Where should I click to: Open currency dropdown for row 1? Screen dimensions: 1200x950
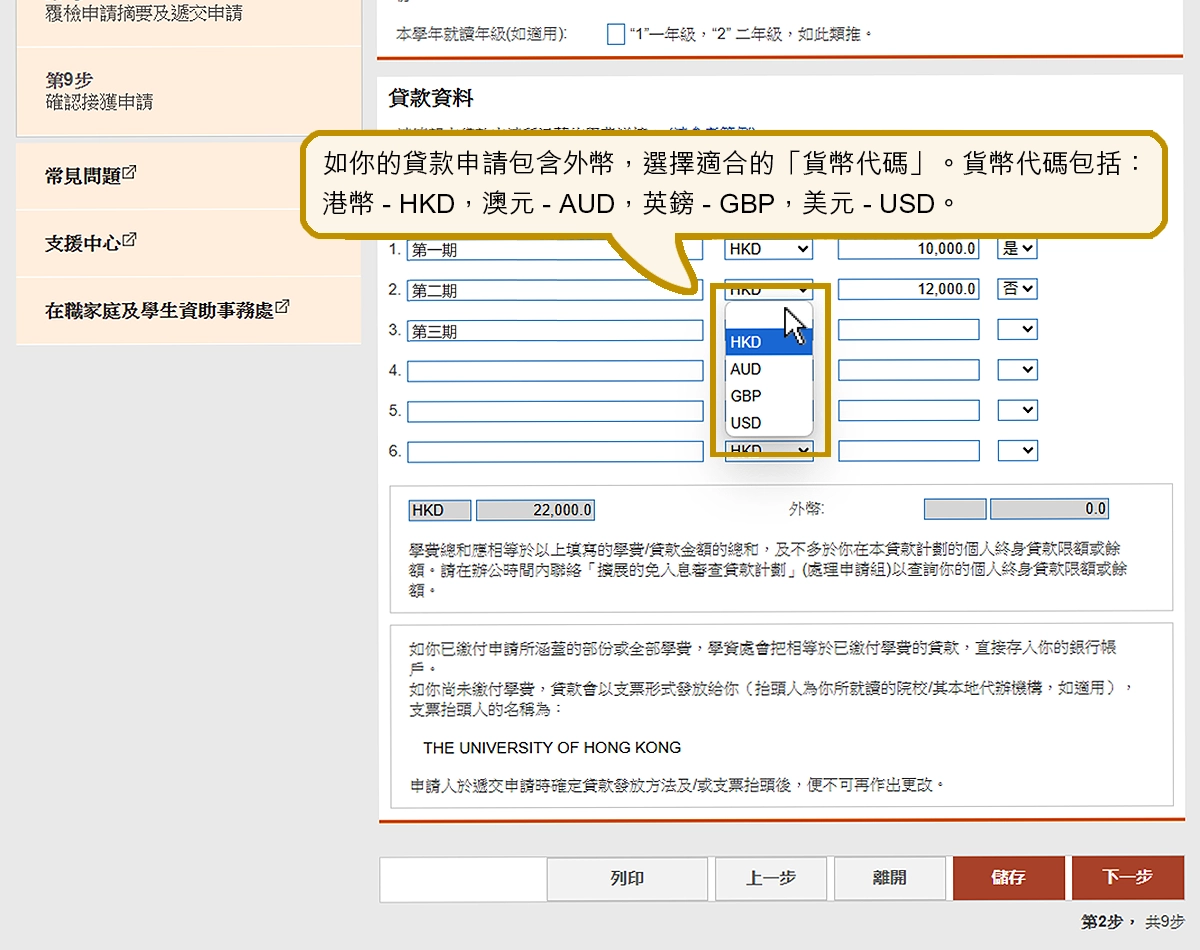coord(768,249)
